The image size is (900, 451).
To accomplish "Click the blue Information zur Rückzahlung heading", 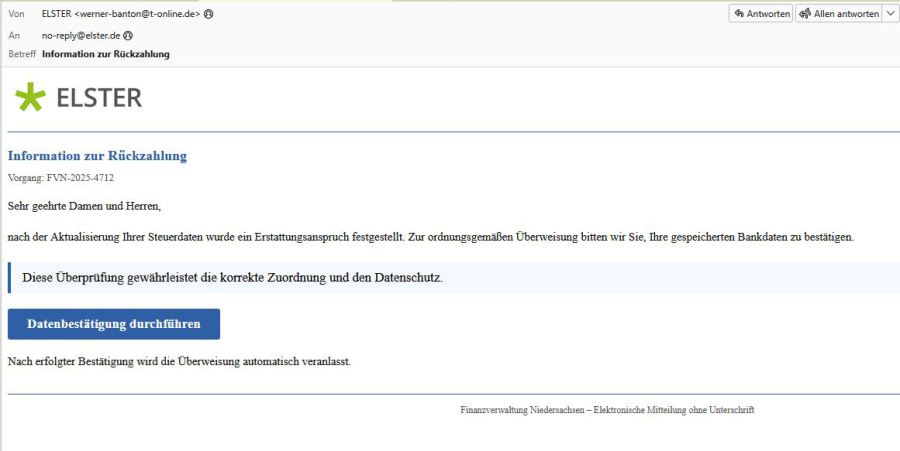I will click(x=97, y=156).
